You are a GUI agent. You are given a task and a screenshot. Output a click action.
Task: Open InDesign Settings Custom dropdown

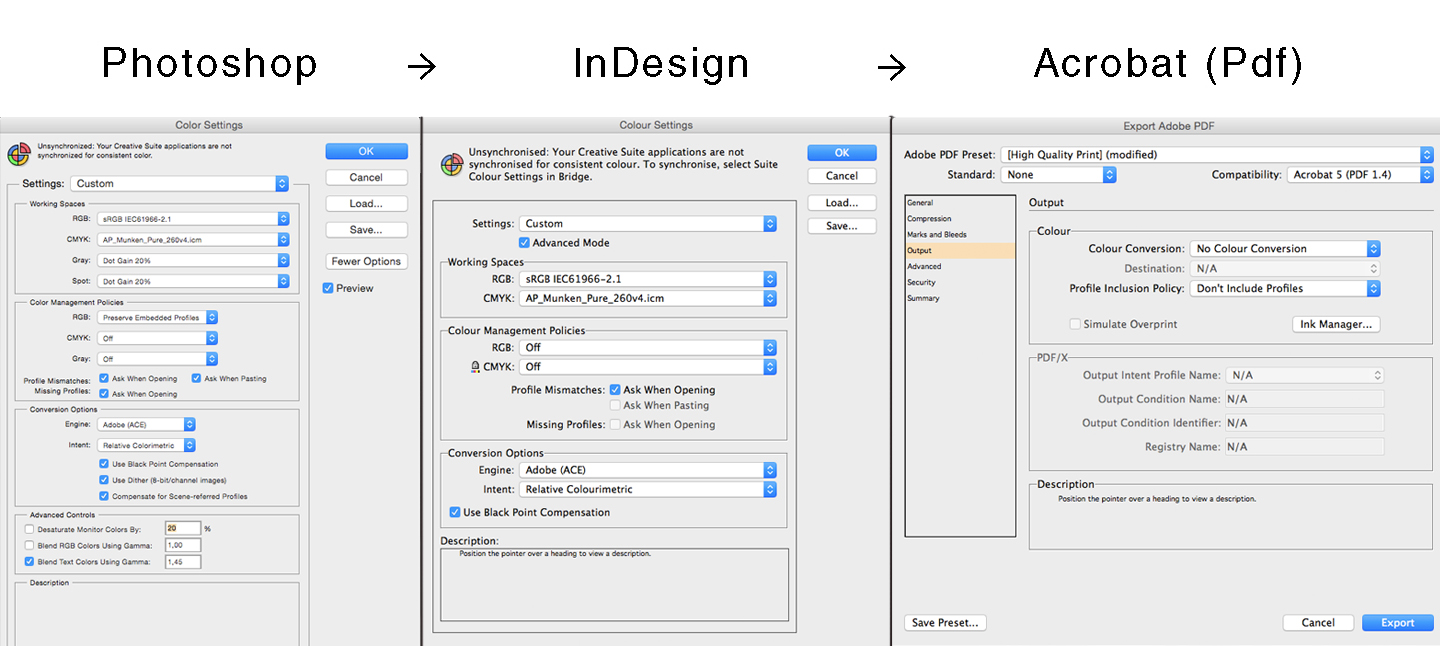point(648,224)
